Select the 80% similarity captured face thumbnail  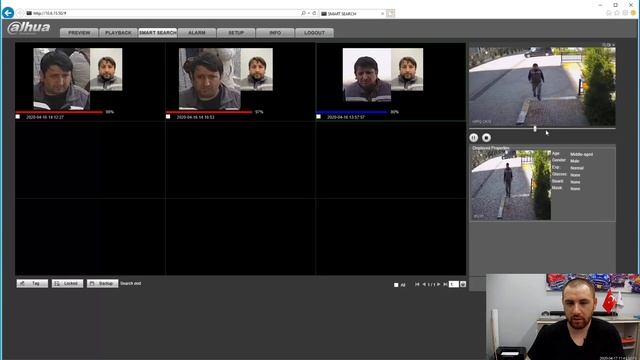coord(367,75)
